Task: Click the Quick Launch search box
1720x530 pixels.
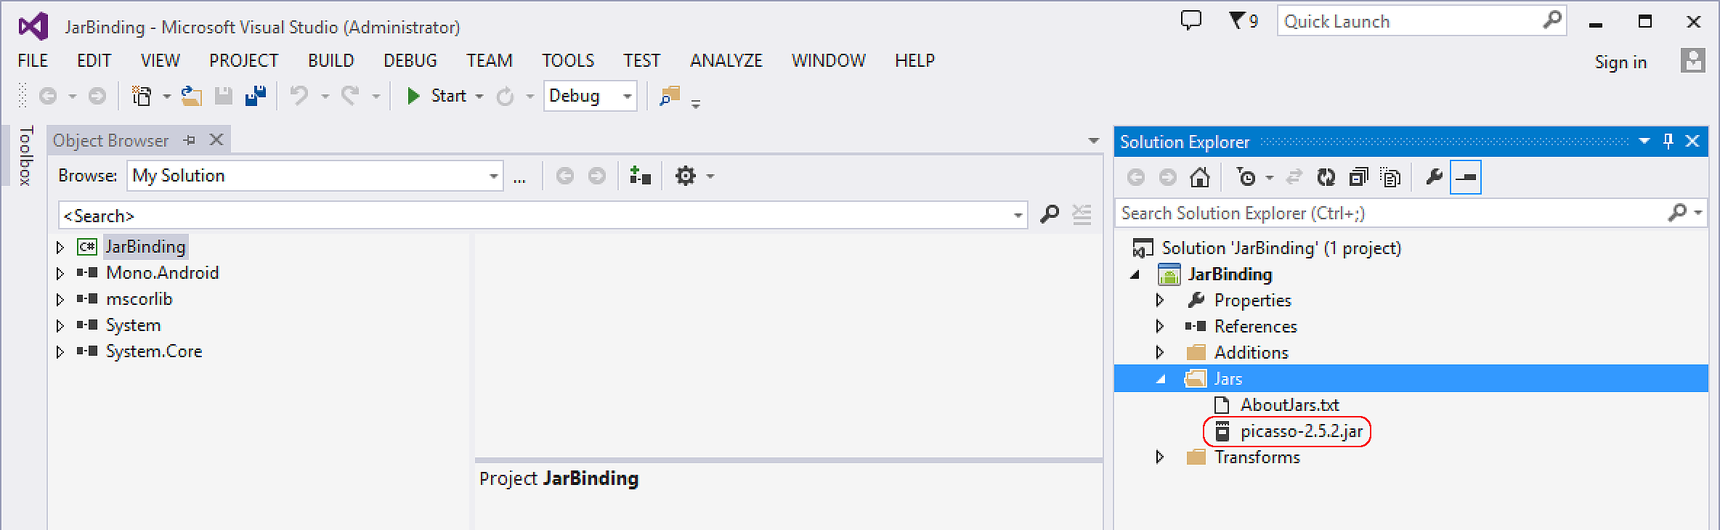Action: tap(1421, 21)
